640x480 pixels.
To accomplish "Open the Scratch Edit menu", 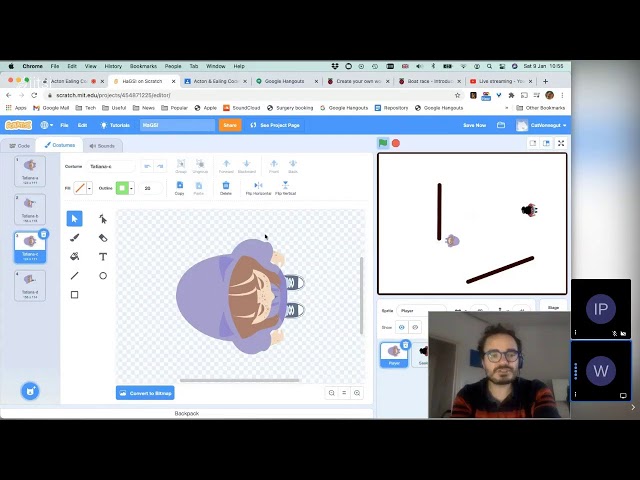I will coord(82,125).
